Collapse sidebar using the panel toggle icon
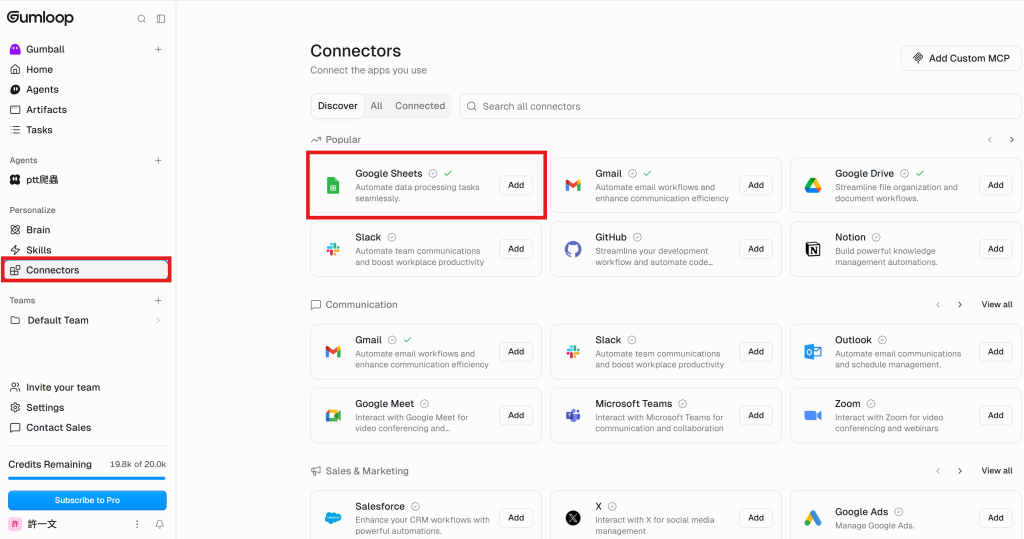The image size is (1024, 539). click(161, 19)
